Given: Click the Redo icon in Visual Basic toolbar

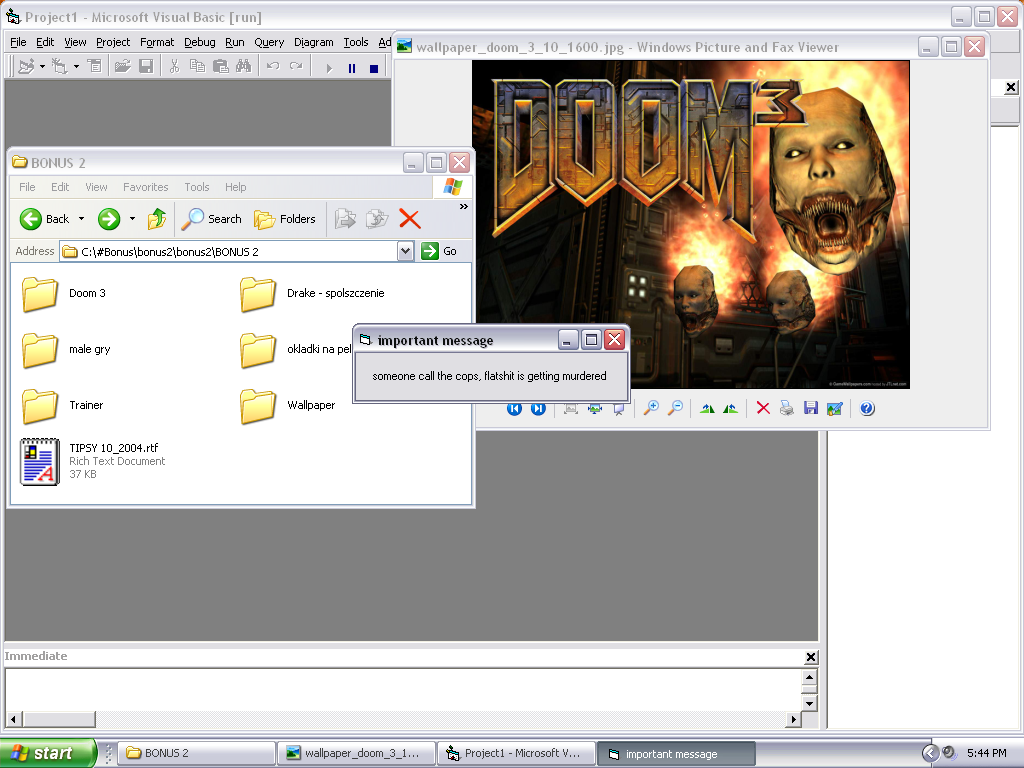Looking at the screenshot, I should tap(296, 66).
